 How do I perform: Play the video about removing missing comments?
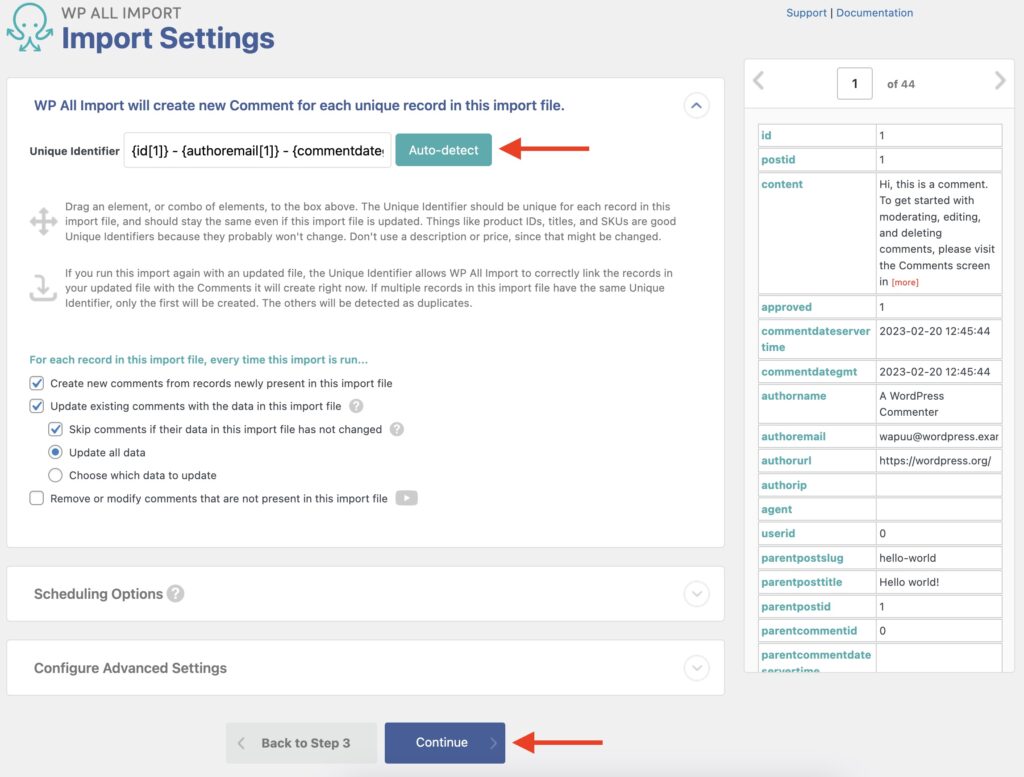[407, 497]
